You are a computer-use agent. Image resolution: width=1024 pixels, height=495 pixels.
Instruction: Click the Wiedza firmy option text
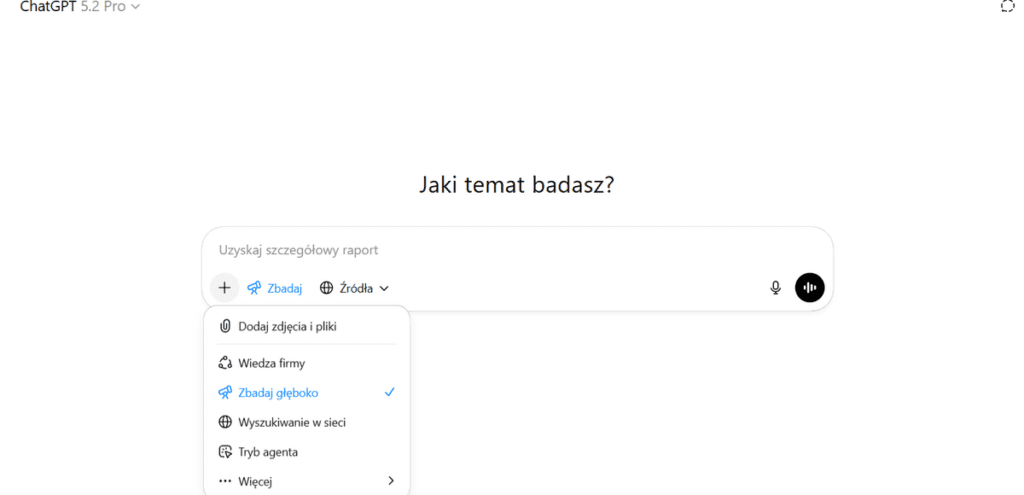271,363
